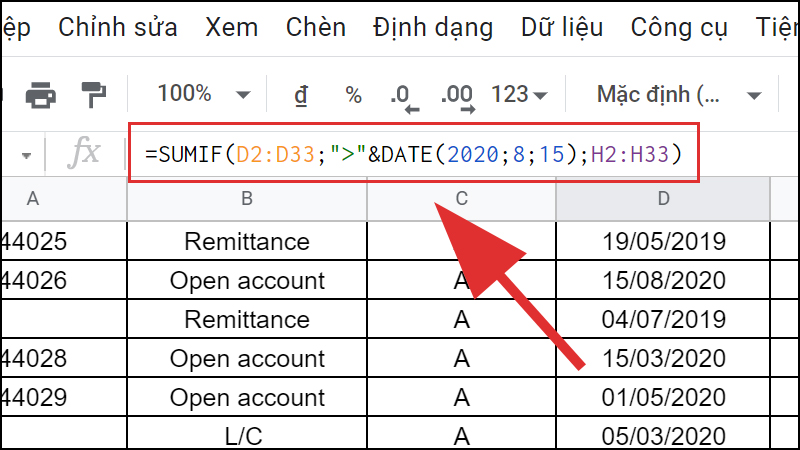Open the Công cụ menu
This screenshot has width=800, height=450.
(x=679, y=27)
